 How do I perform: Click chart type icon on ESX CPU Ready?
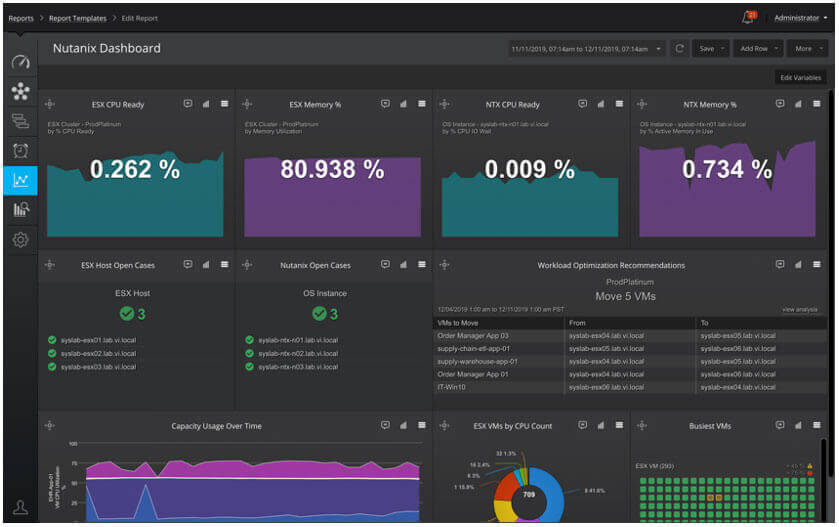pyautogui.click(x=206, y=103)
